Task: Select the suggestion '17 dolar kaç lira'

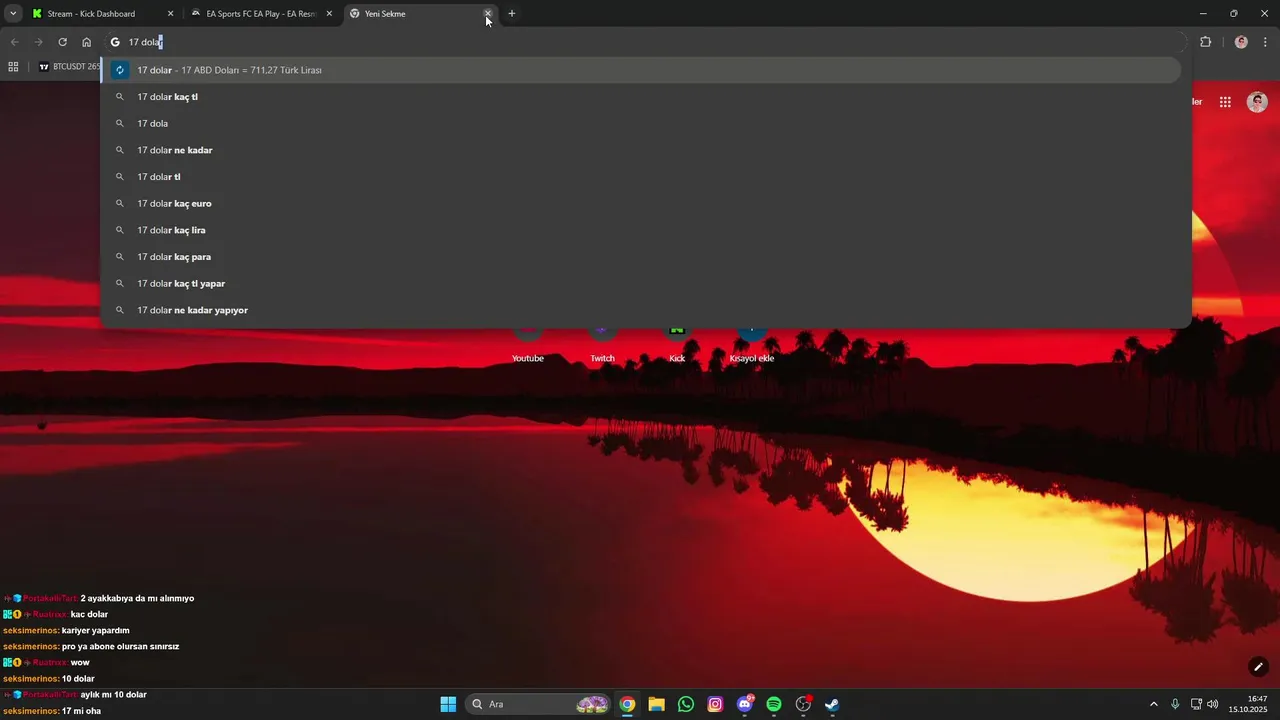Action: (x=640, y=230)
